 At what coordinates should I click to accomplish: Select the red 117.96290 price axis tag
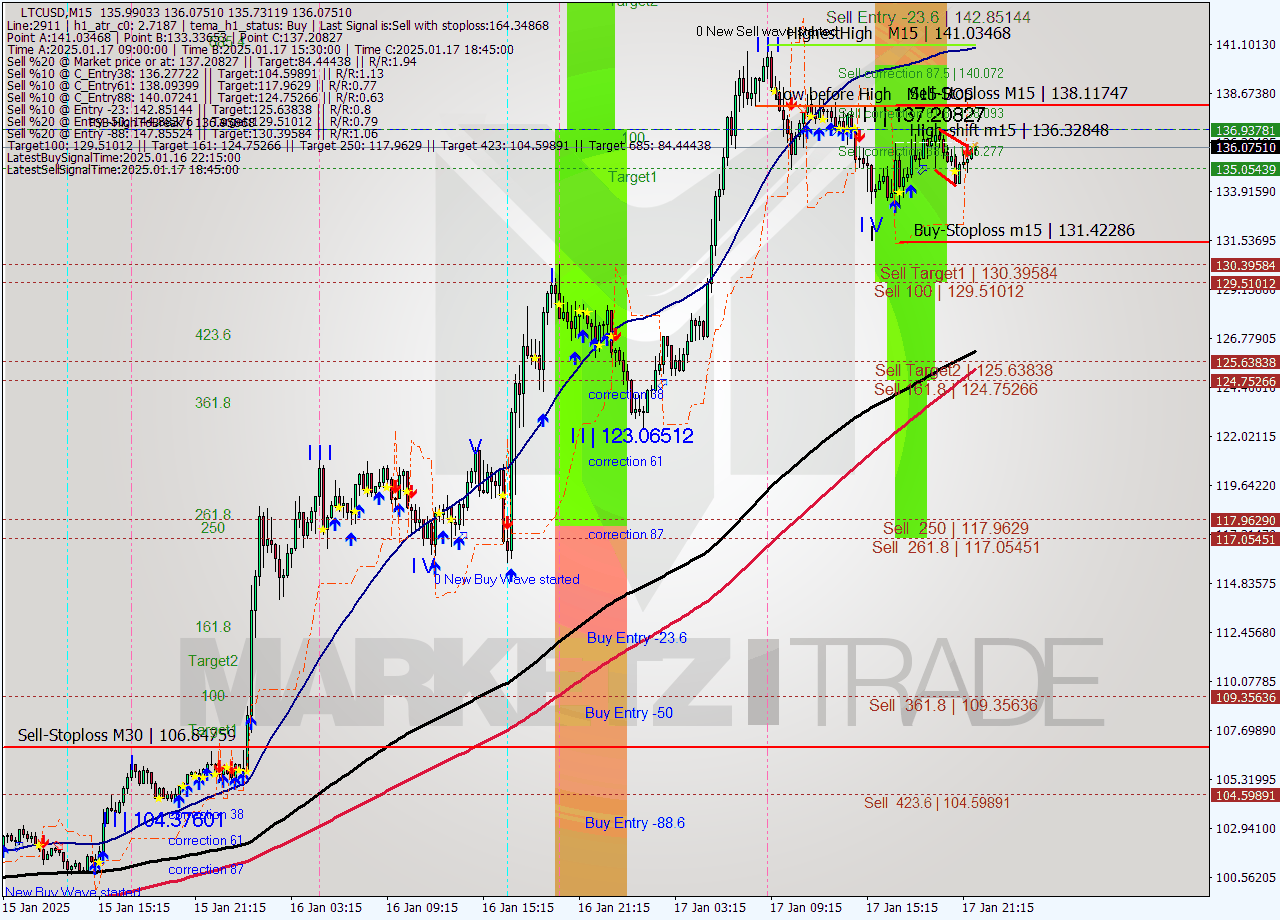tap(1245, 520)
